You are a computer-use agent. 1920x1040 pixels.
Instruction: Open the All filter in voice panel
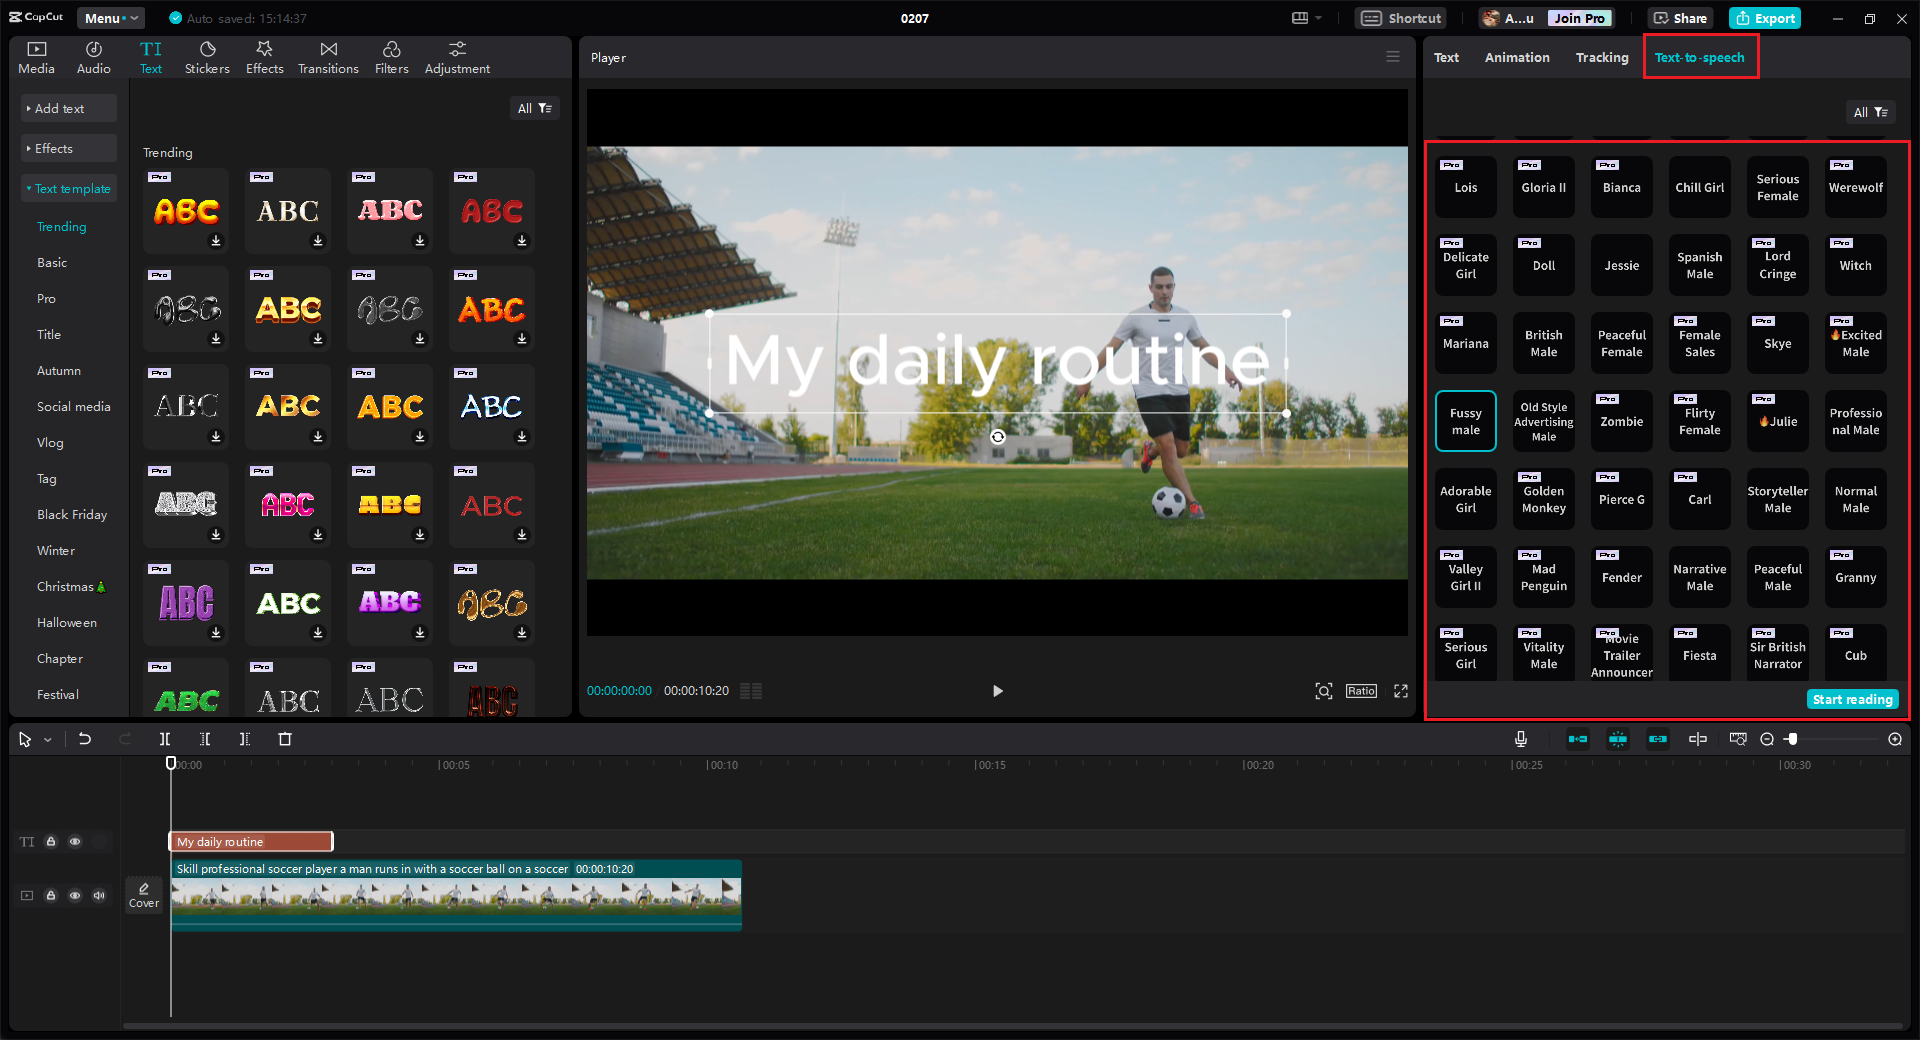(1870, 112)
